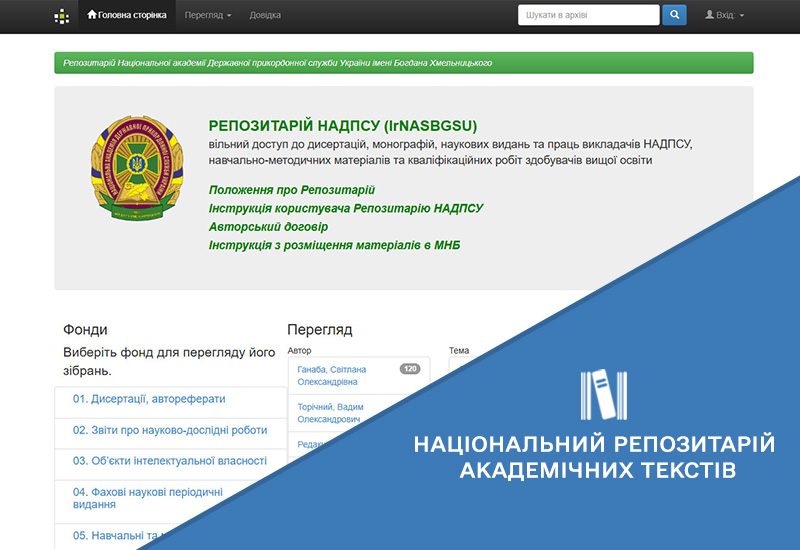Viewport: 800px width, 550px height.
Task: Click the DSpace logo icon in navbar
Action: pos(62,16)
